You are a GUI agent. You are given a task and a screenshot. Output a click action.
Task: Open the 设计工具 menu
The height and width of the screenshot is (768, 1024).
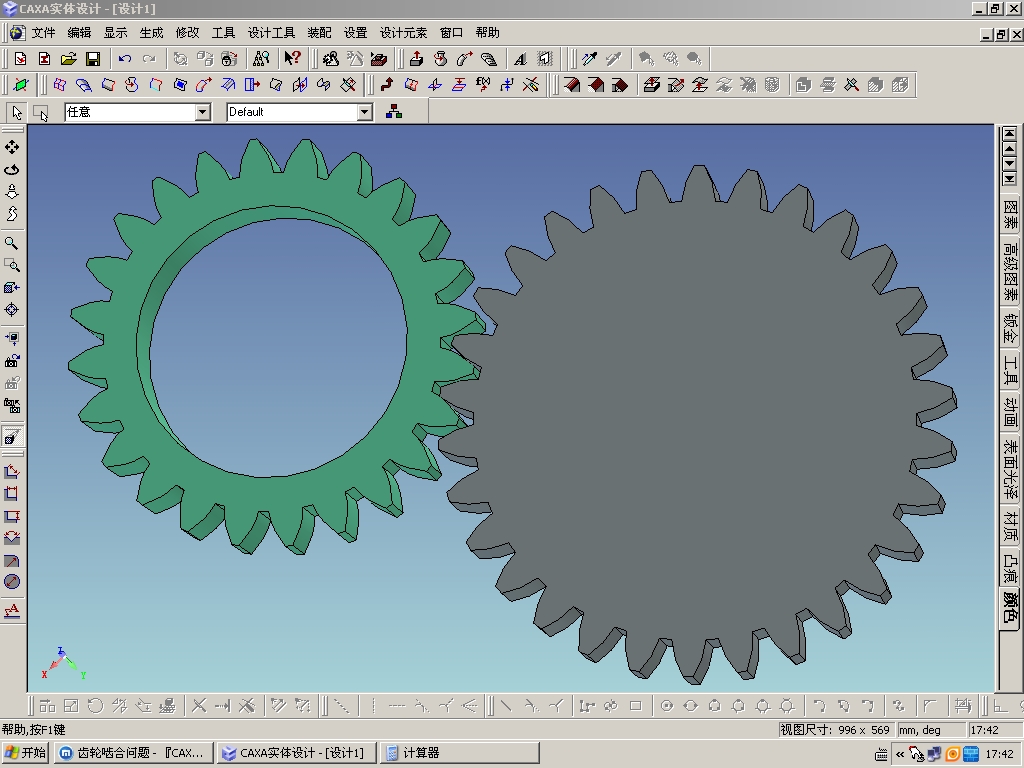coord(271,33)
